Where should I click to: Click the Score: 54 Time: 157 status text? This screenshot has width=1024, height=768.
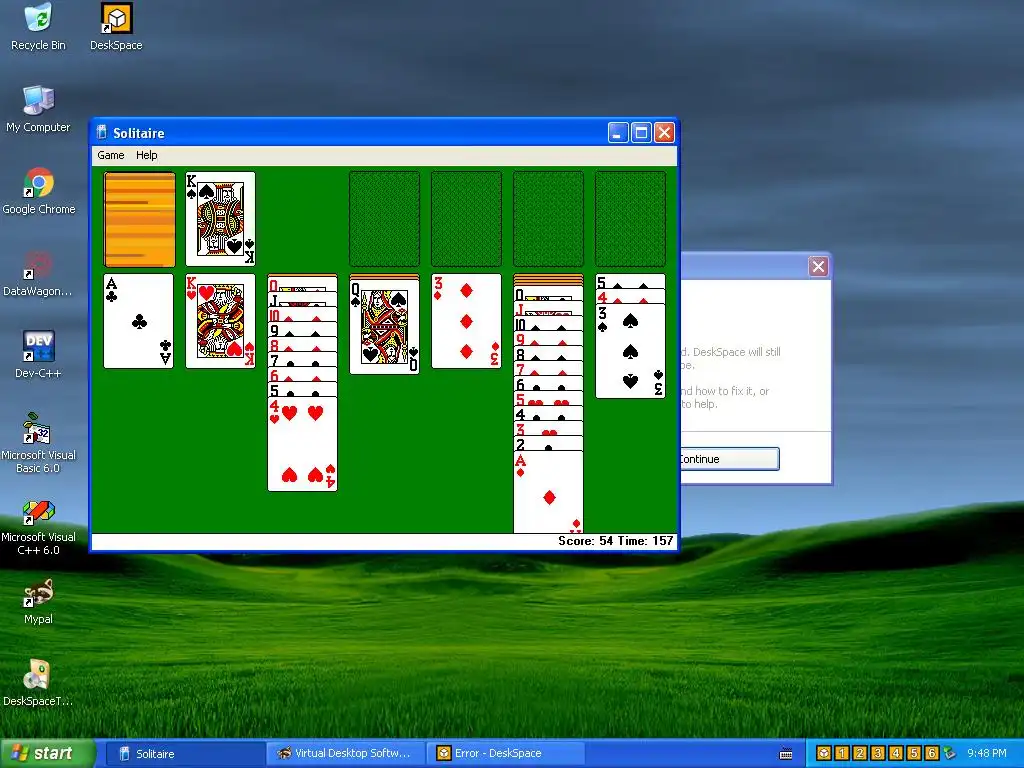[x=615, y=541]
